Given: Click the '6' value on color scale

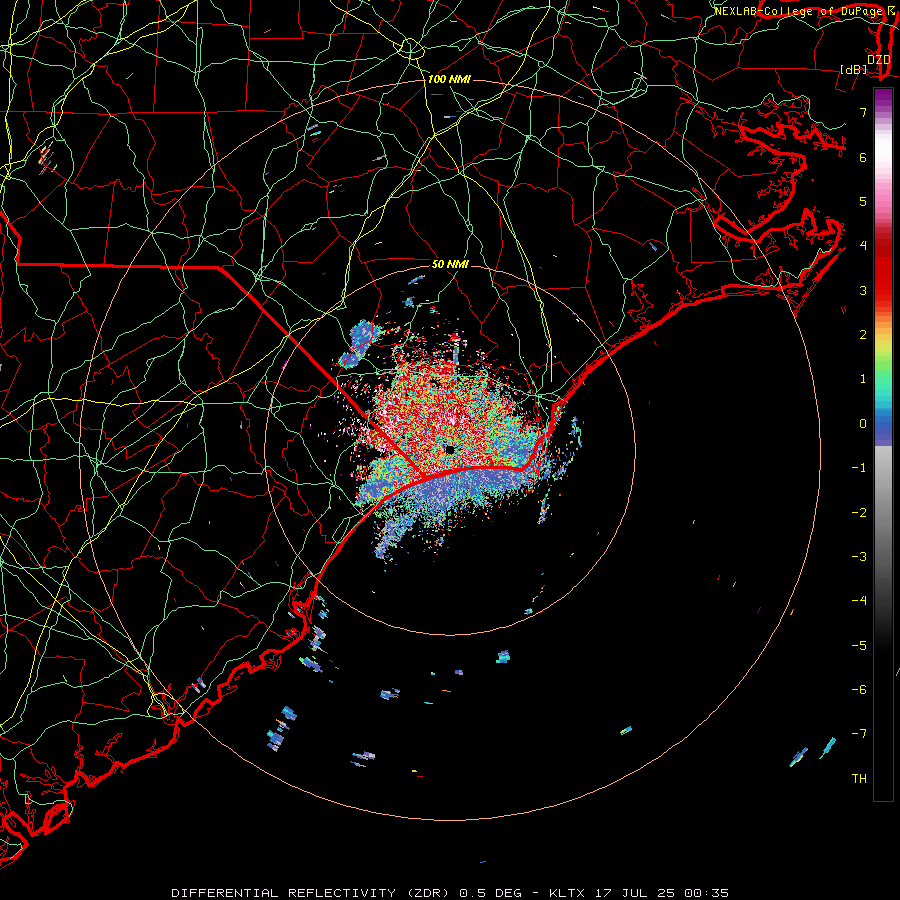Looking at the screenshot, I should click(863, 157).
